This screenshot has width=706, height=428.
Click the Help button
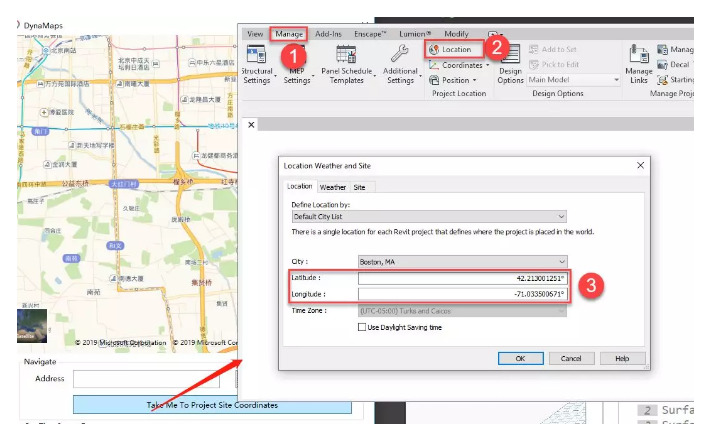click(622, 358)
